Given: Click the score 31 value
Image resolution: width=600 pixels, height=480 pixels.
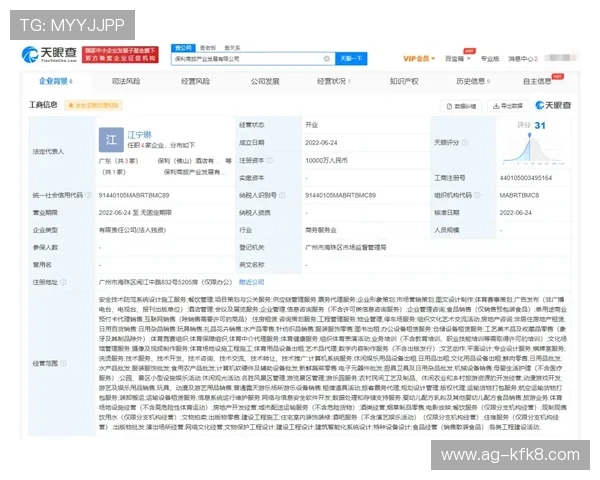Looking at the screenshot, I should pos(540,126).
